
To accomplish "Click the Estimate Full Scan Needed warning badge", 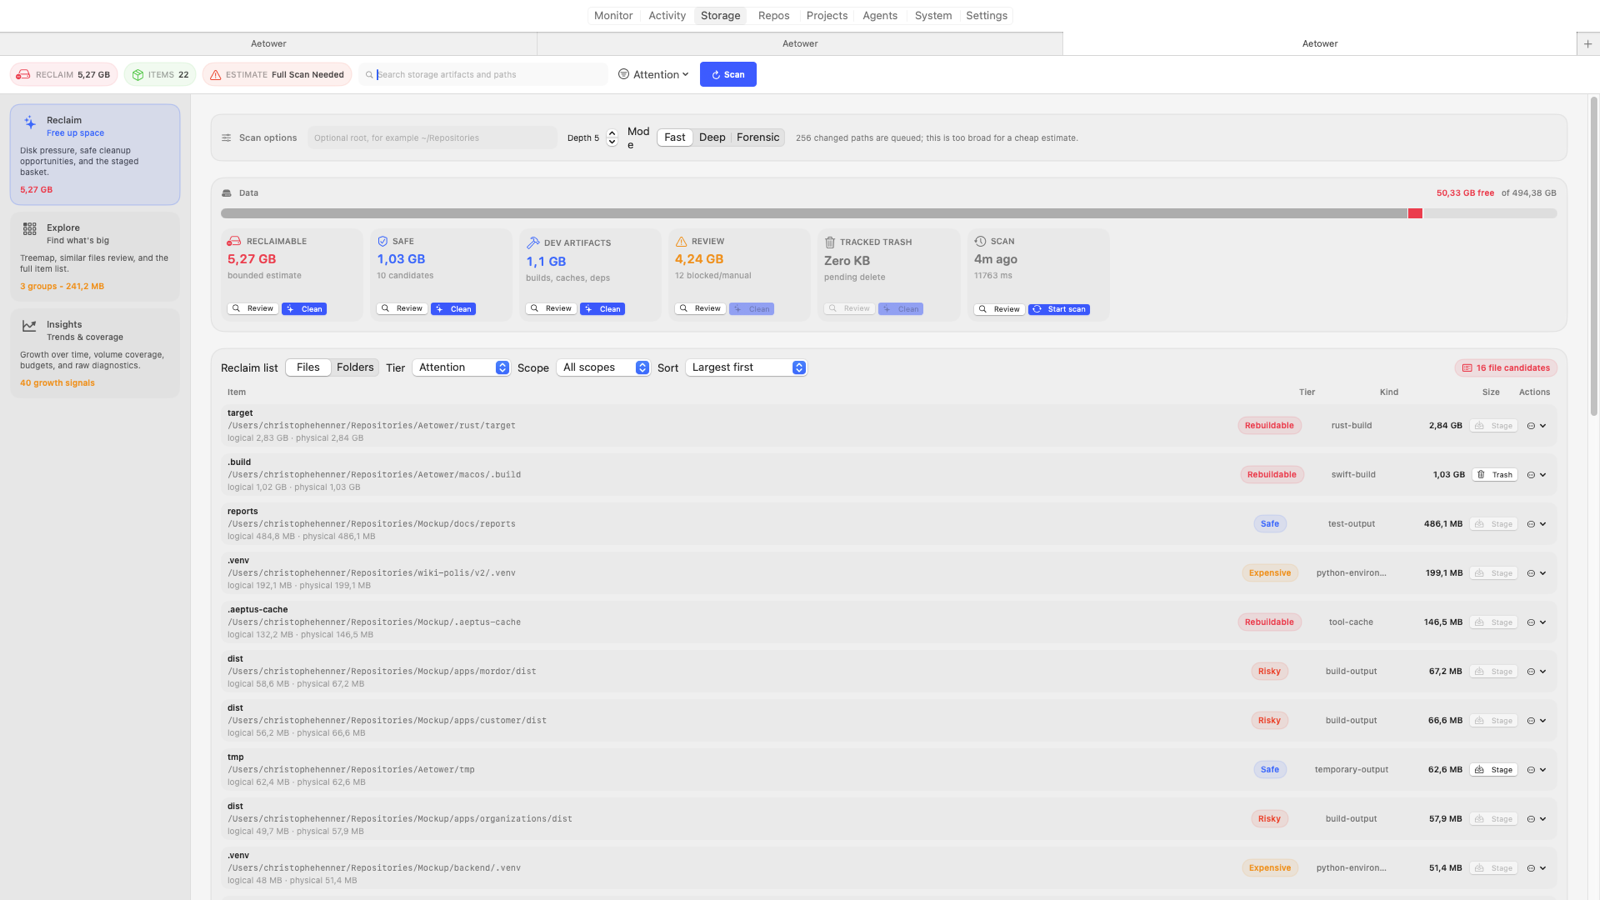I will [x=277, y=74].
